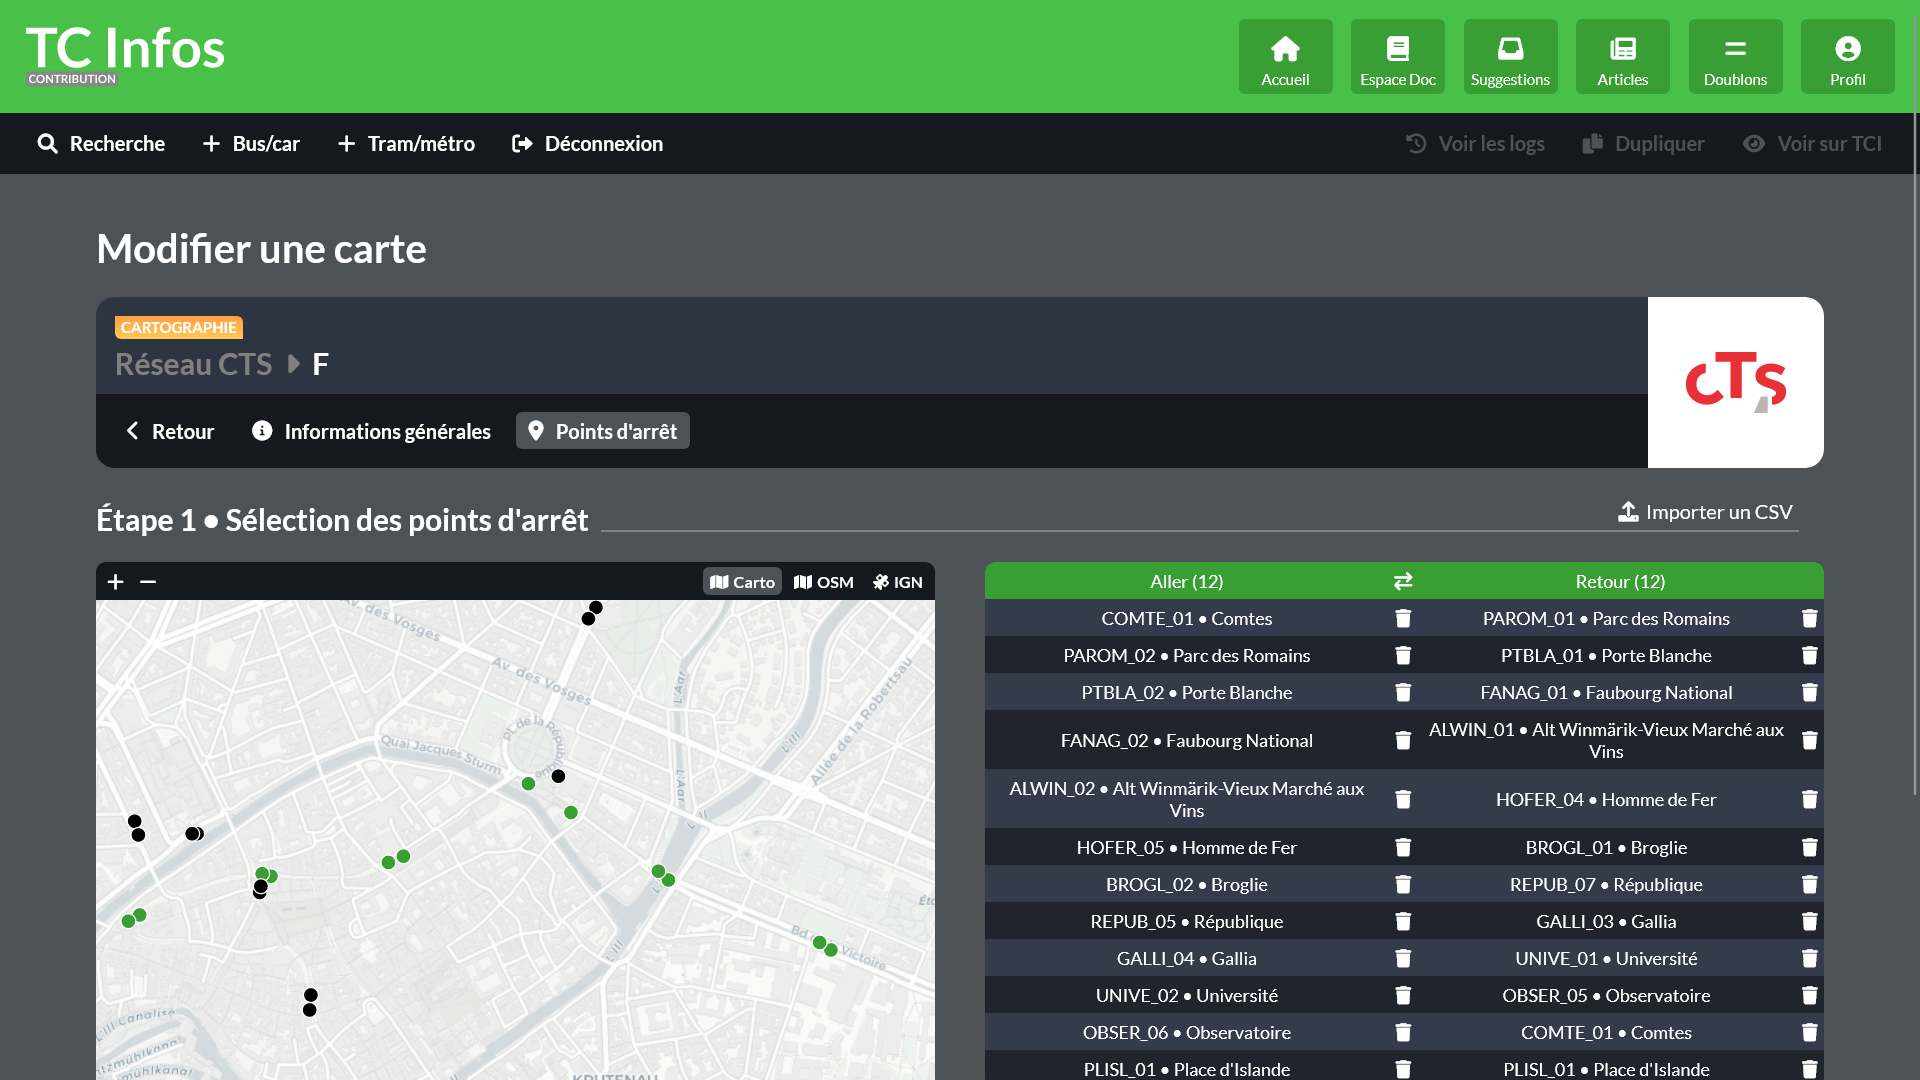The height and width of the screenshot is (1080, 1920).
Task: Open the Suggestions panel
Action: pyautogui.click(x=1510, y=56)
